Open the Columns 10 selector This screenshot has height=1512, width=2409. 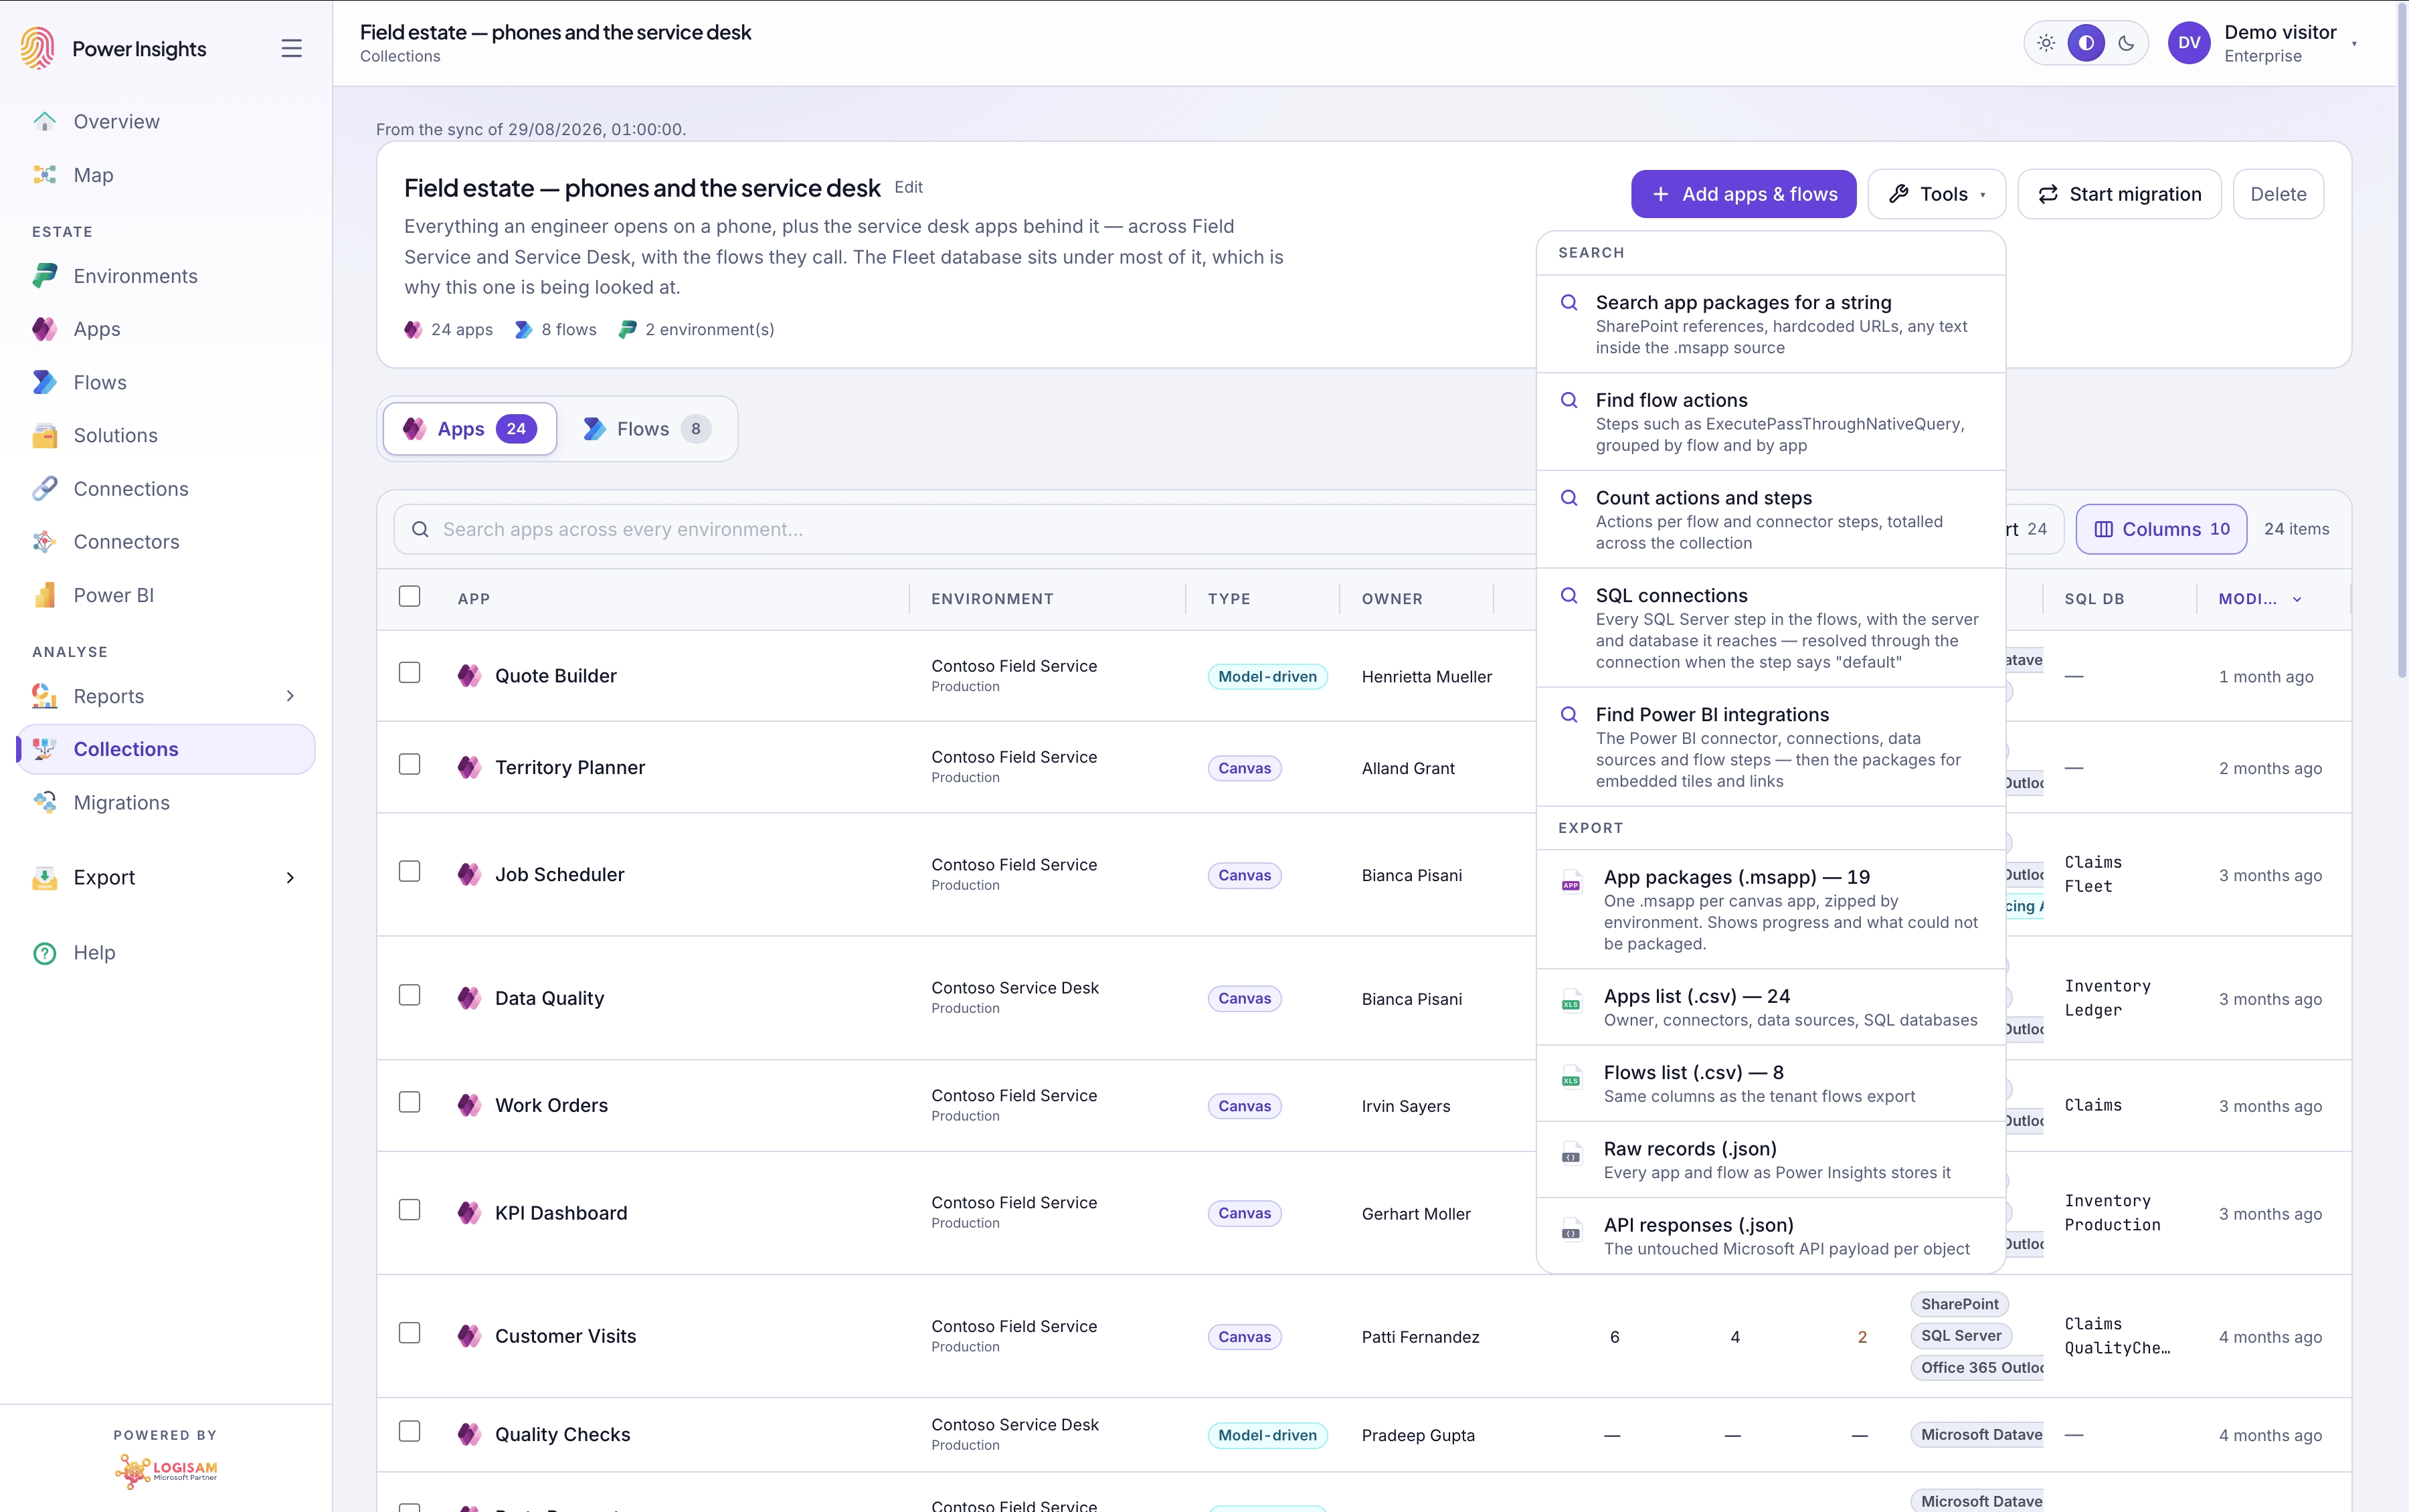click(2161, 529)
